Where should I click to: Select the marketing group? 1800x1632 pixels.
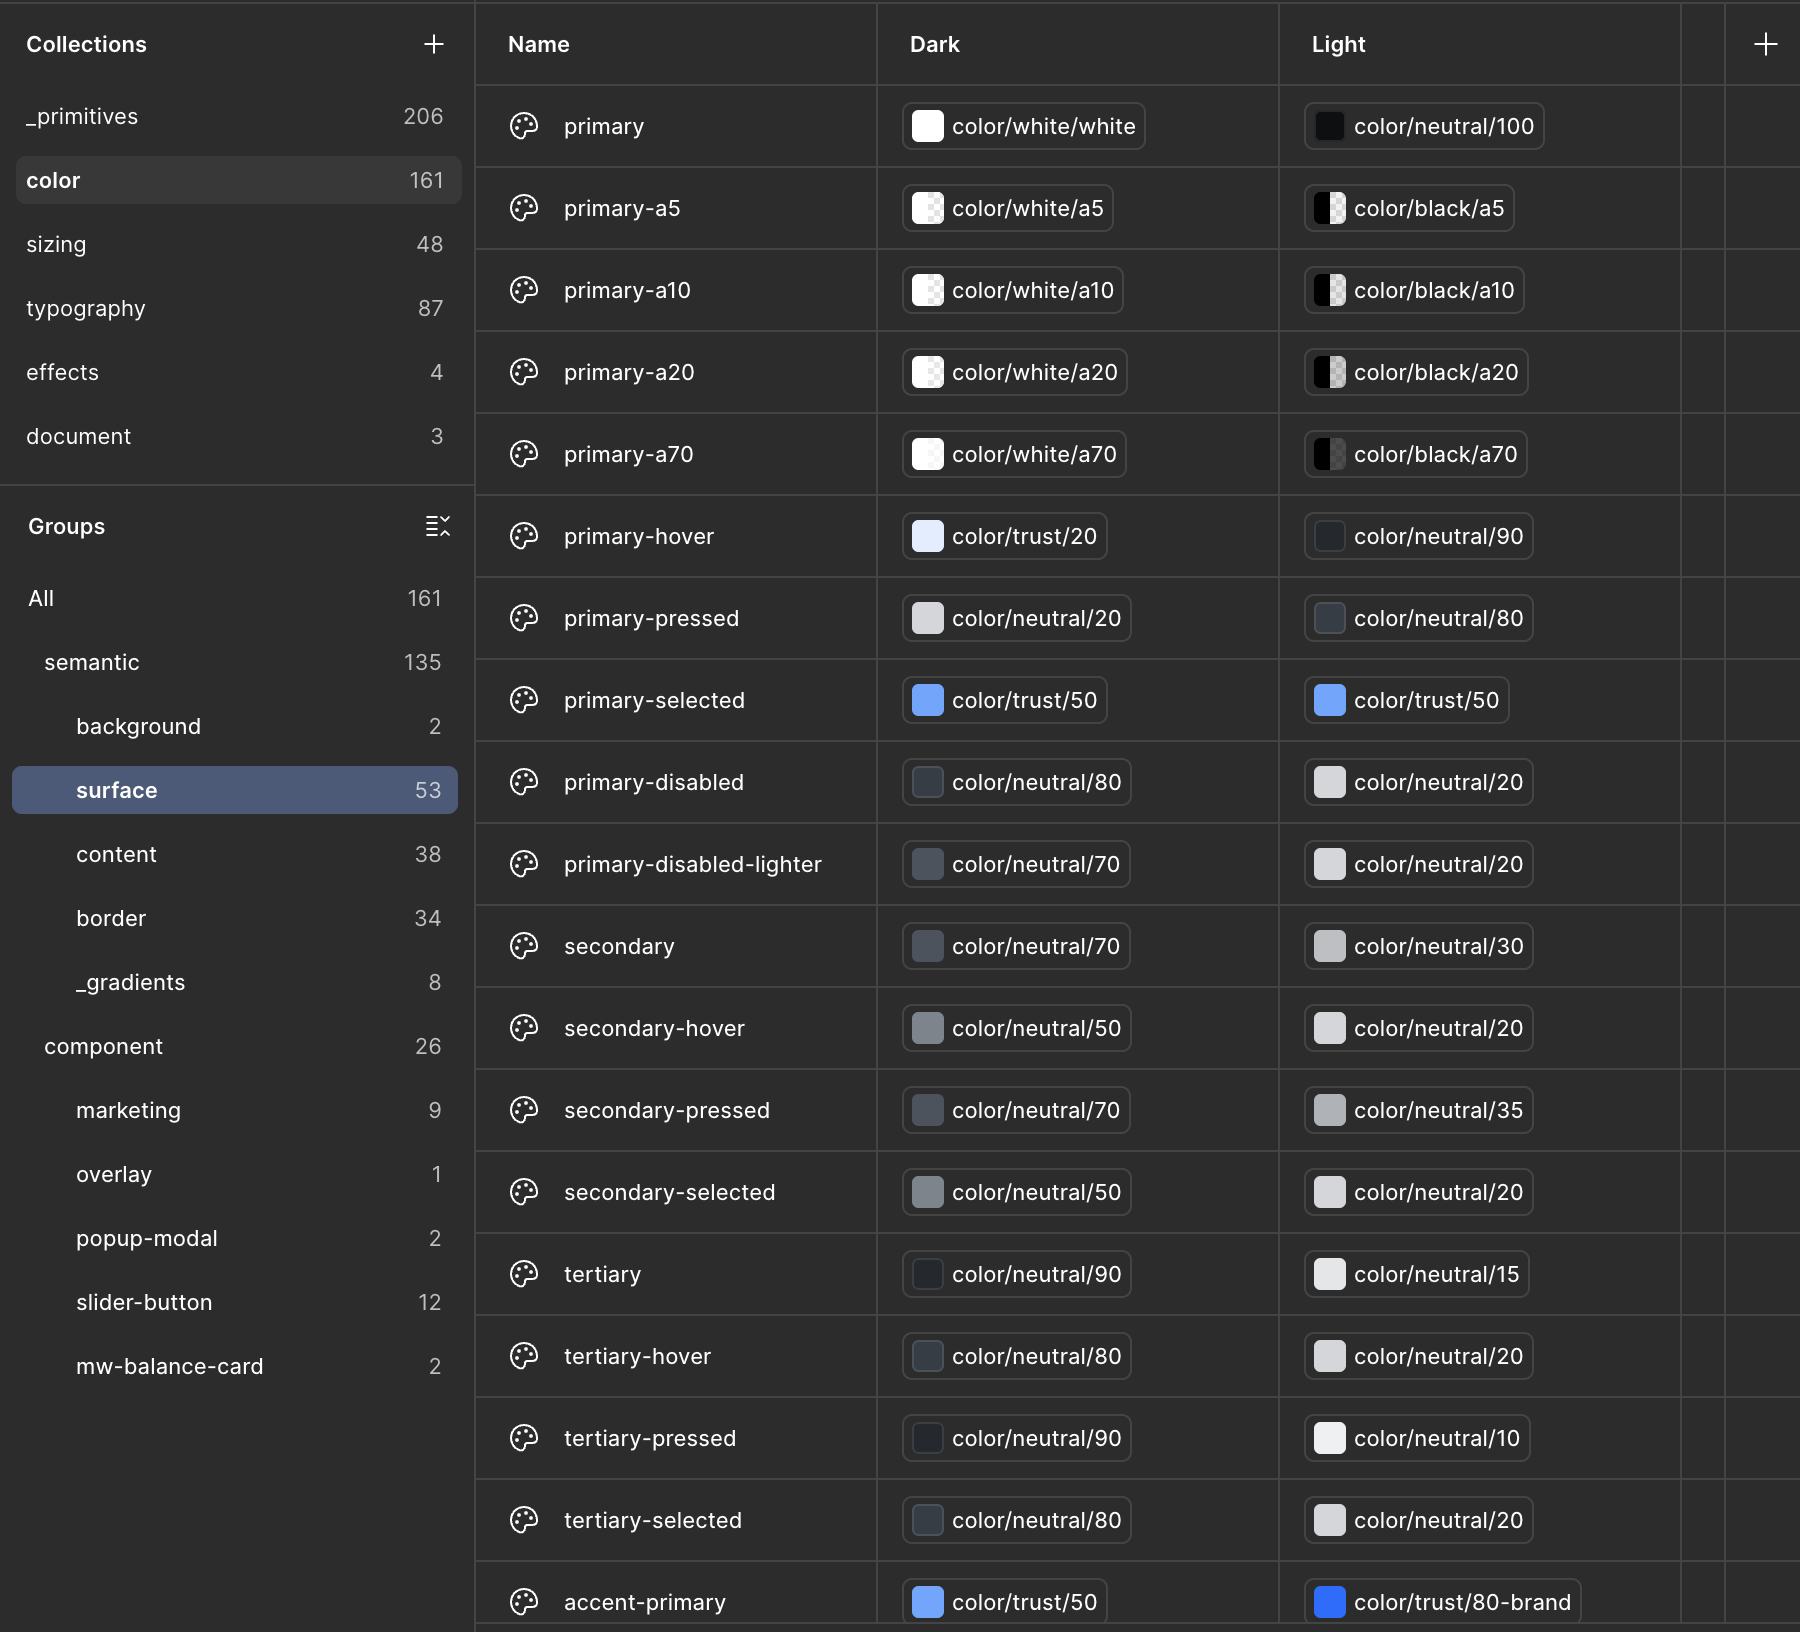[235, 1110]
